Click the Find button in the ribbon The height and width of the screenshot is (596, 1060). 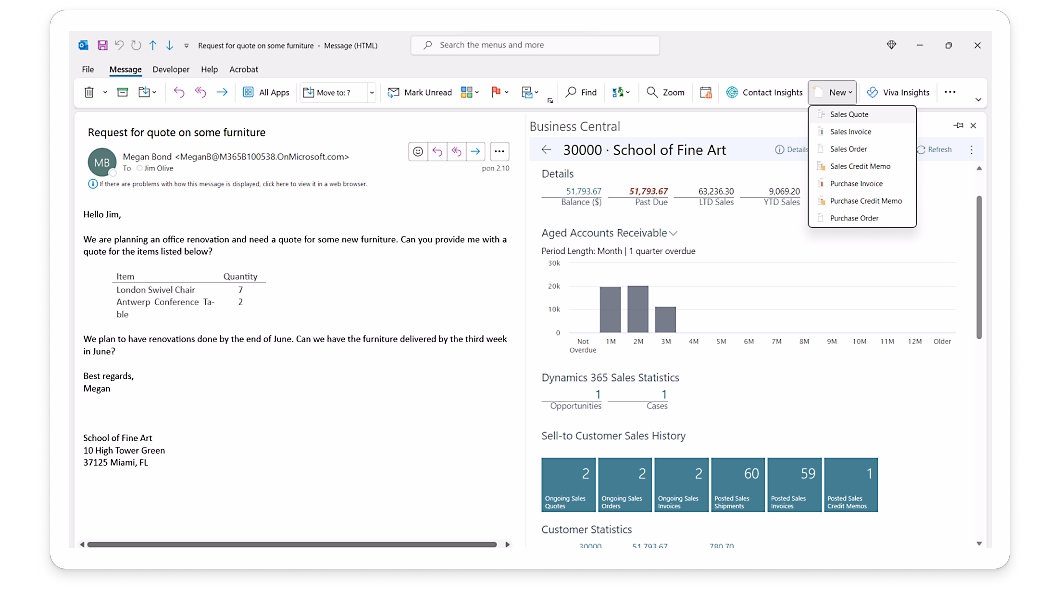click(x=581, y=93)
